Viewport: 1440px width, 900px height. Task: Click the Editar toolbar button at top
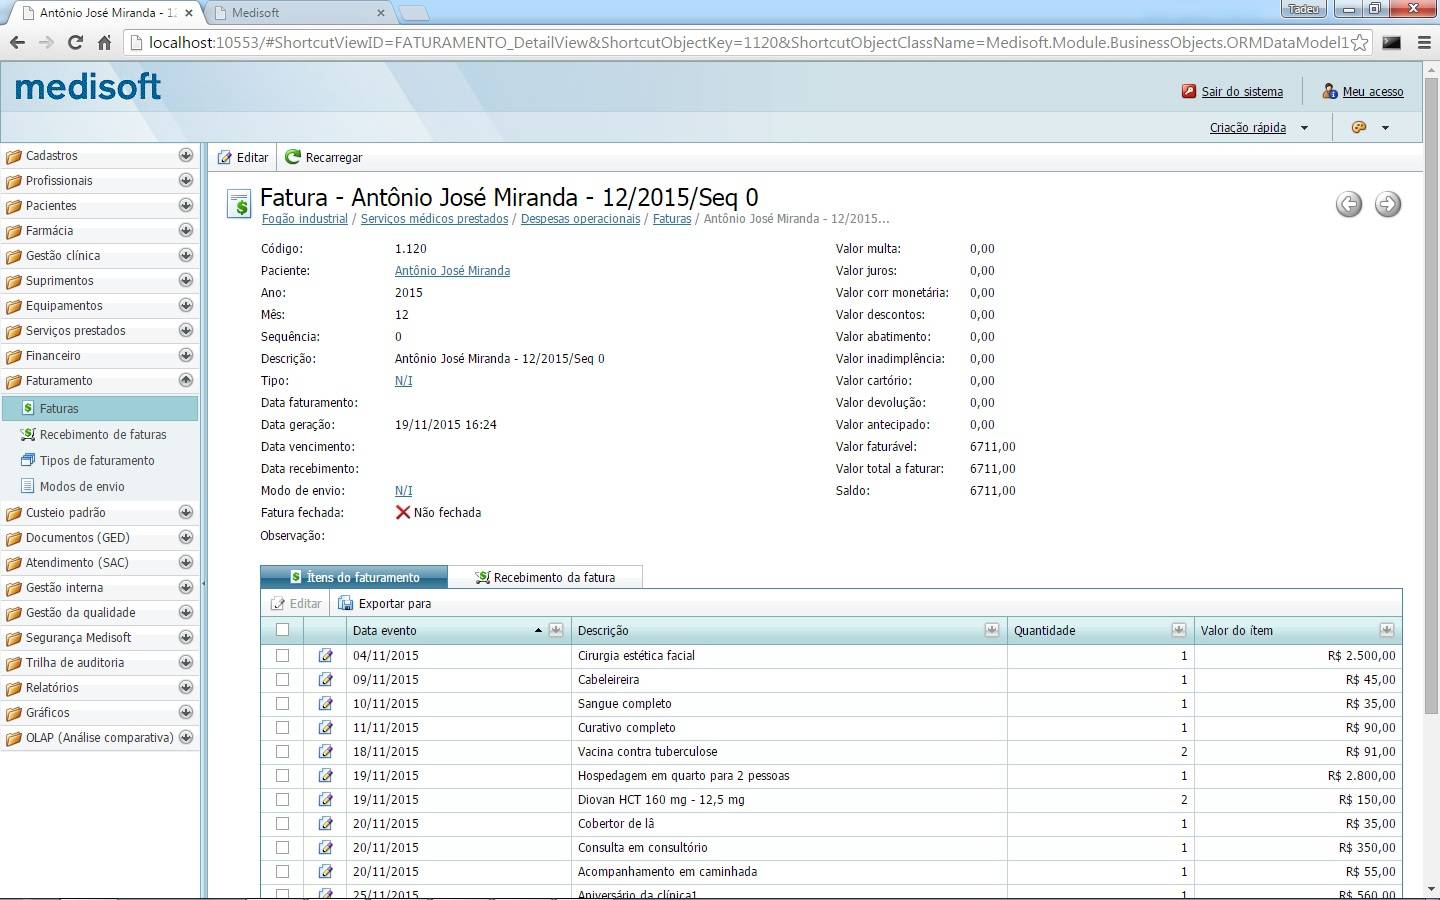pyautogui.click(x=243, y=157)
